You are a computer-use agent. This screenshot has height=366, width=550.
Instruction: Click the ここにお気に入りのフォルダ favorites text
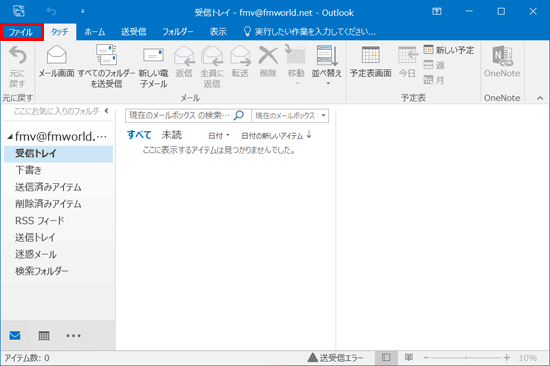[x=57, y=111]
